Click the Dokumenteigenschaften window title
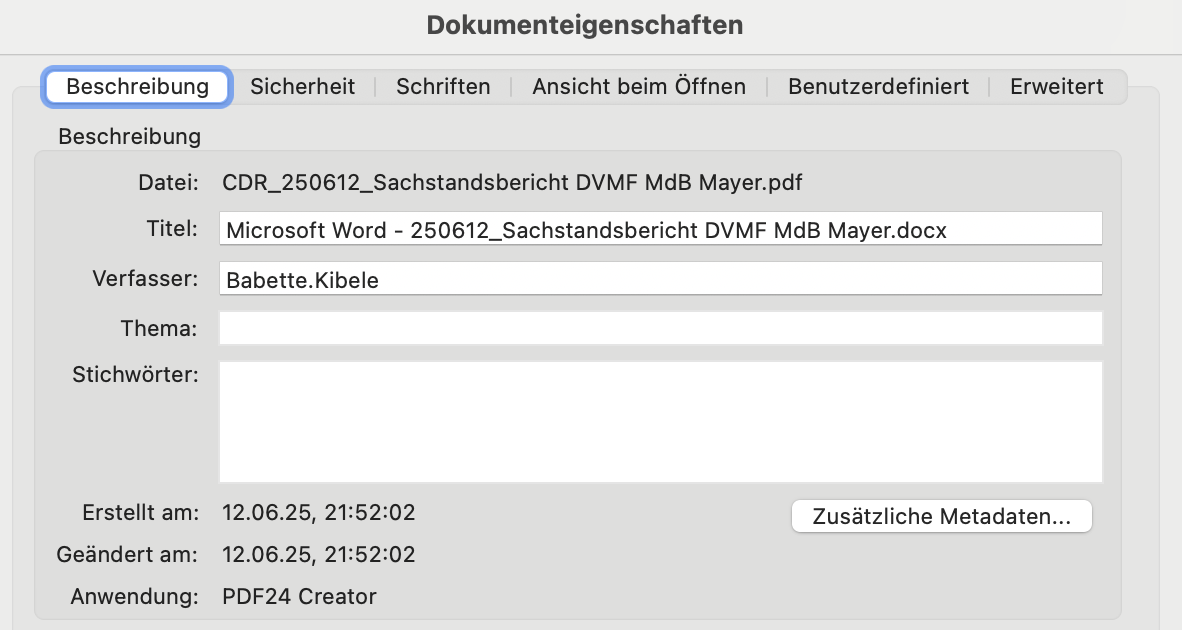The width and height of the screenshot is (1182, 630). coord(585,25)
